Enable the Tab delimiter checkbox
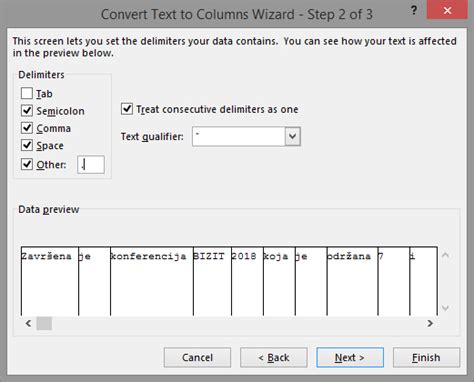474x382 pixels. coord(27,93)
